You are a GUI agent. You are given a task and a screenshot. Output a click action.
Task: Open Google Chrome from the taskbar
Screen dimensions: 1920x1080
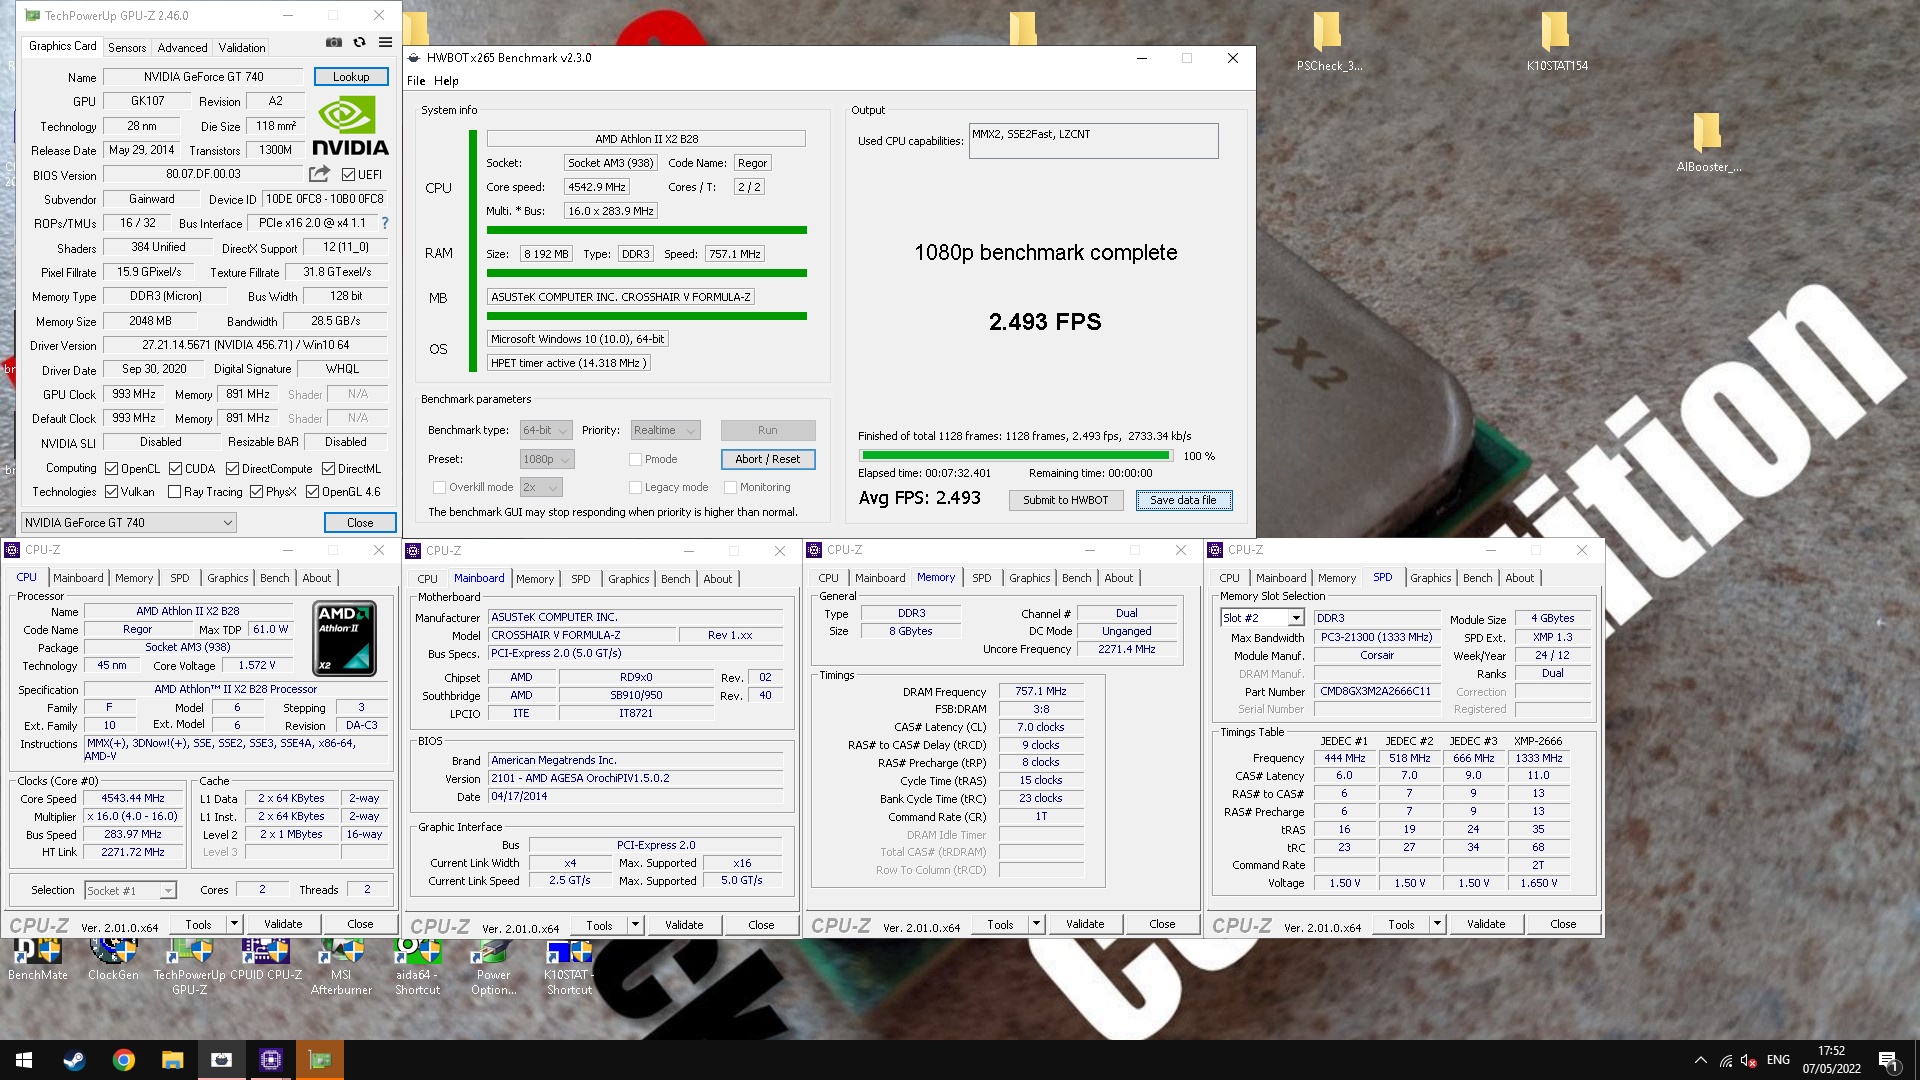pos(124,1060)
